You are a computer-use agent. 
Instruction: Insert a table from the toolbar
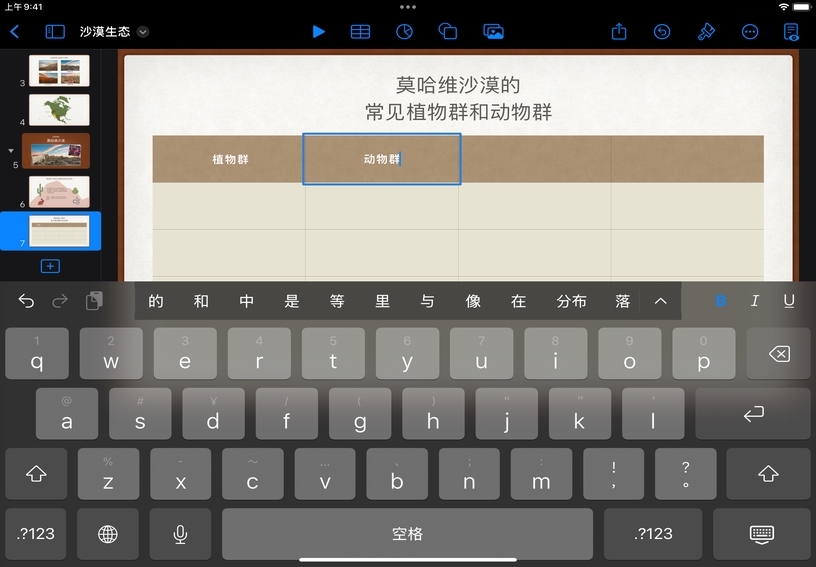click(x=360, y=32)
